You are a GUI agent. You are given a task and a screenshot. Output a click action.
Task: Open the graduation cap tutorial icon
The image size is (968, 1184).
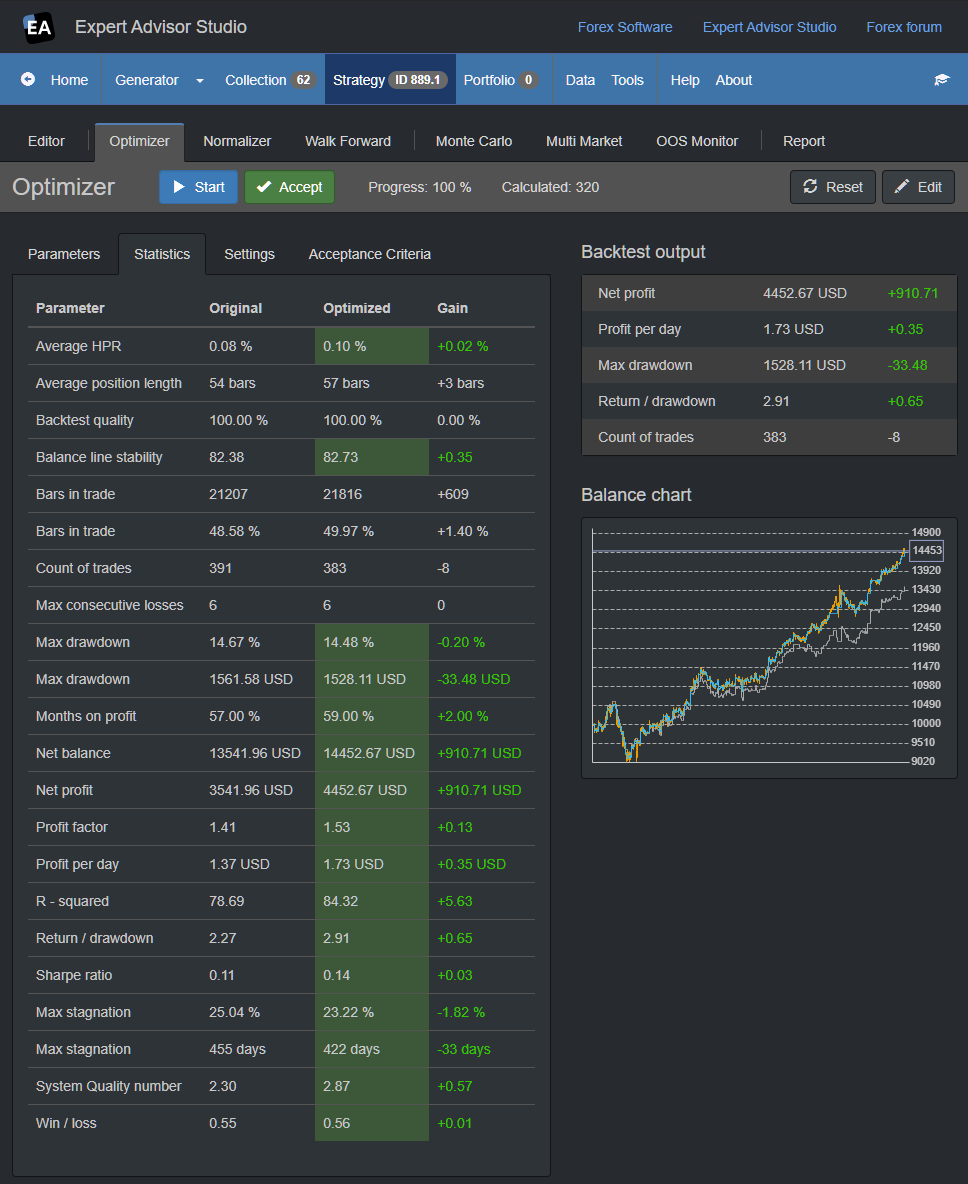942,80
